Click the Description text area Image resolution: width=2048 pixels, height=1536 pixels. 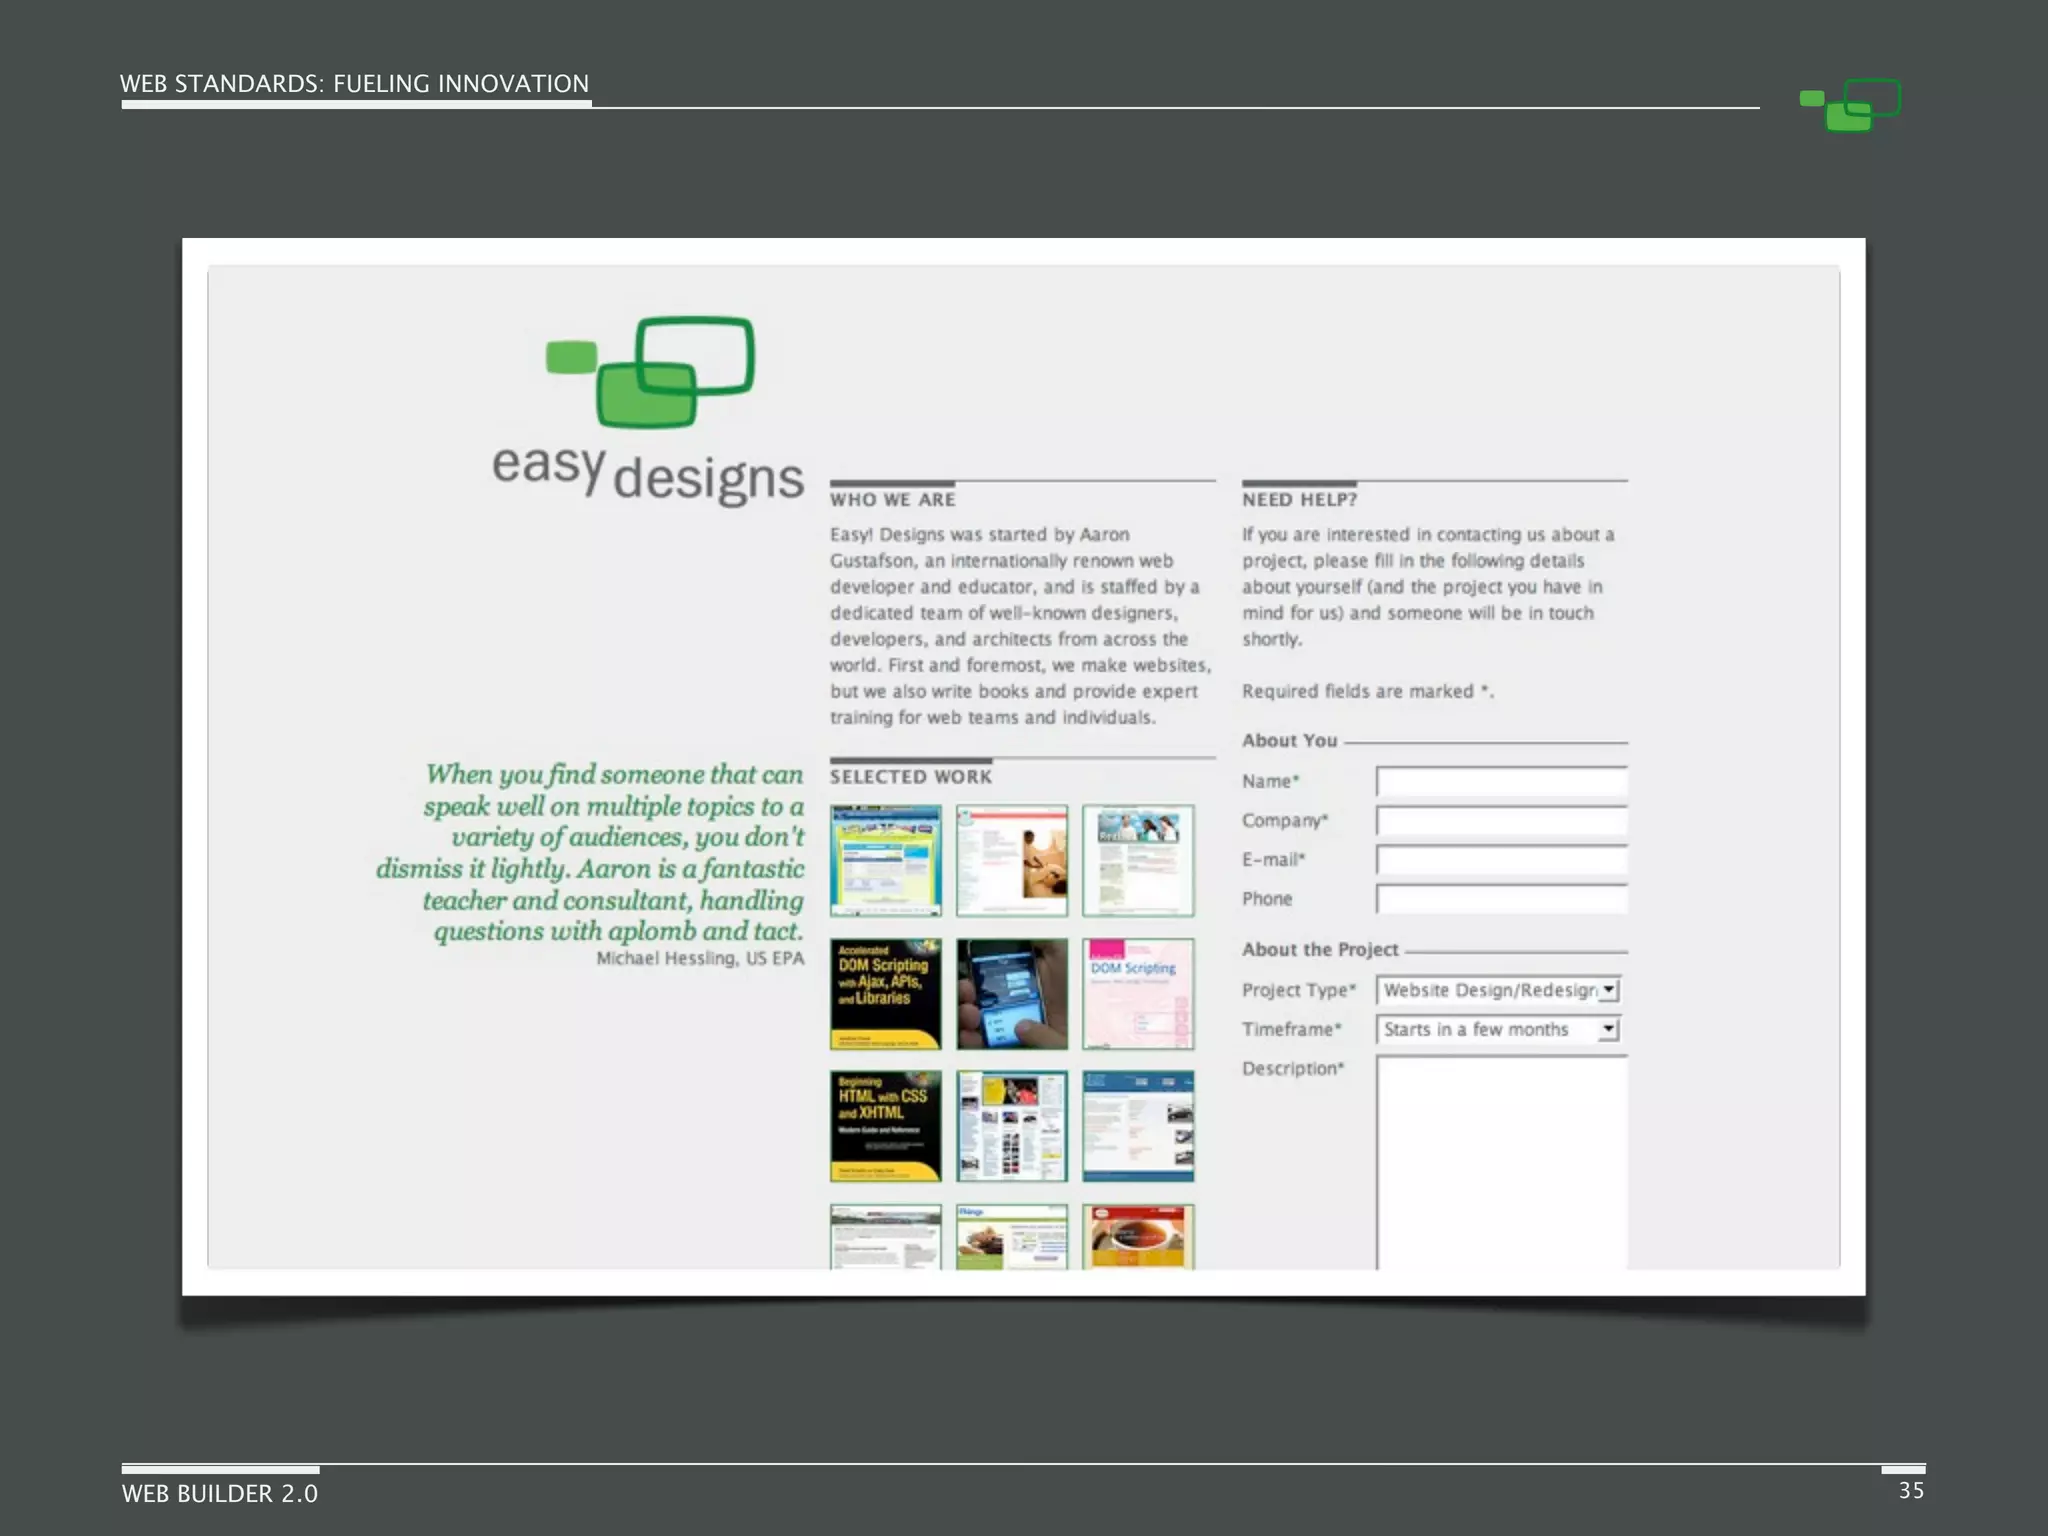1501,1160
